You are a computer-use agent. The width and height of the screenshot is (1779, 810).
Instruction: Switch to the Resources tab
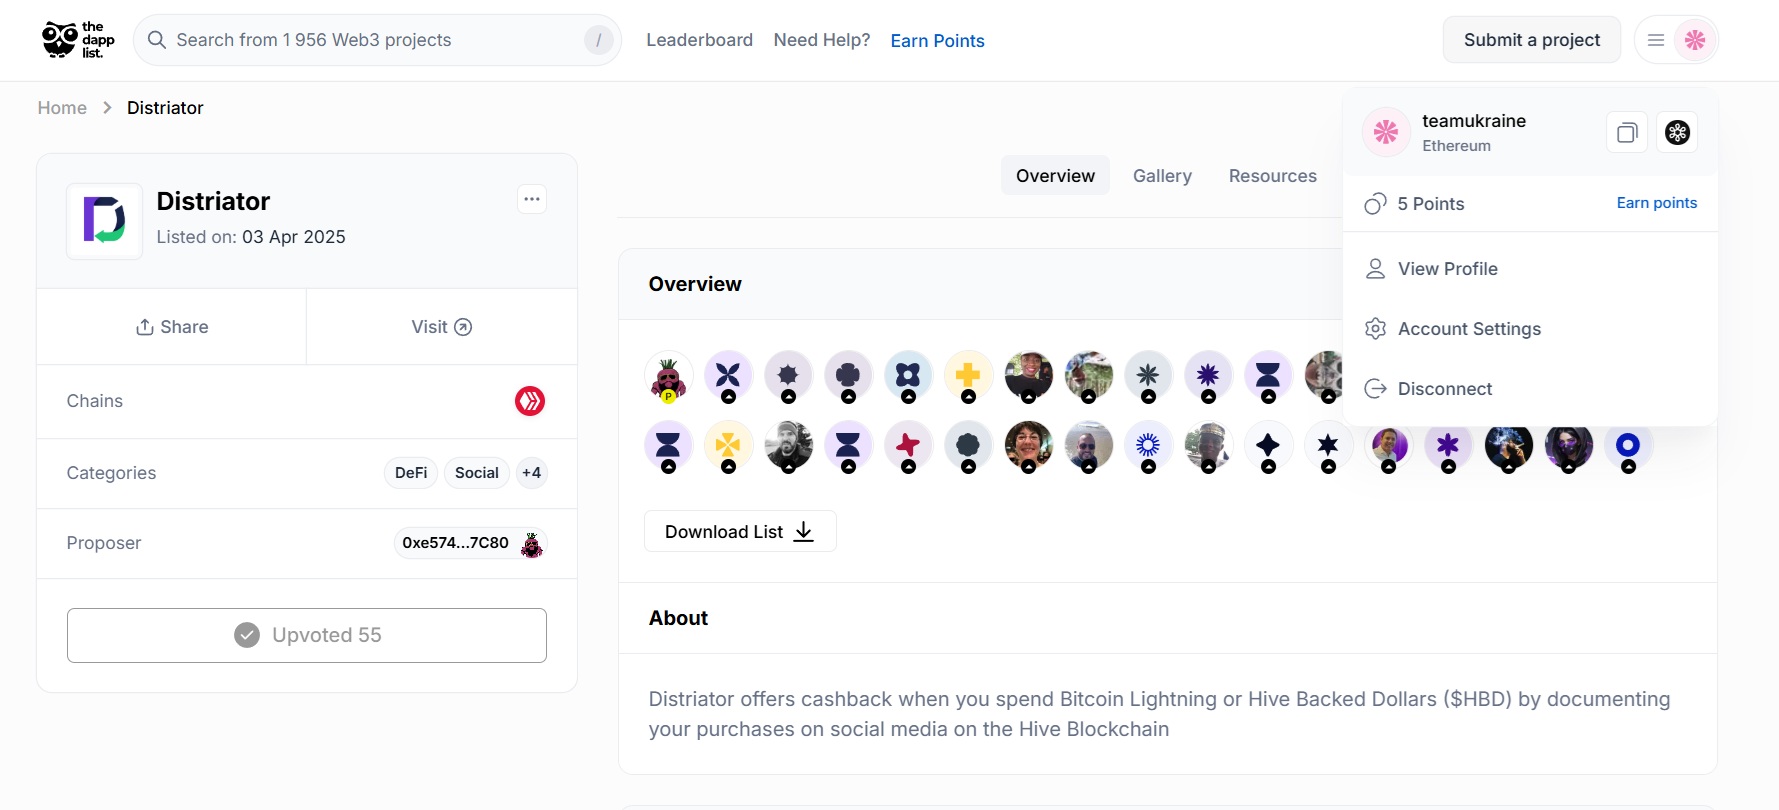pyautogui.click(x=1272, y=176)
